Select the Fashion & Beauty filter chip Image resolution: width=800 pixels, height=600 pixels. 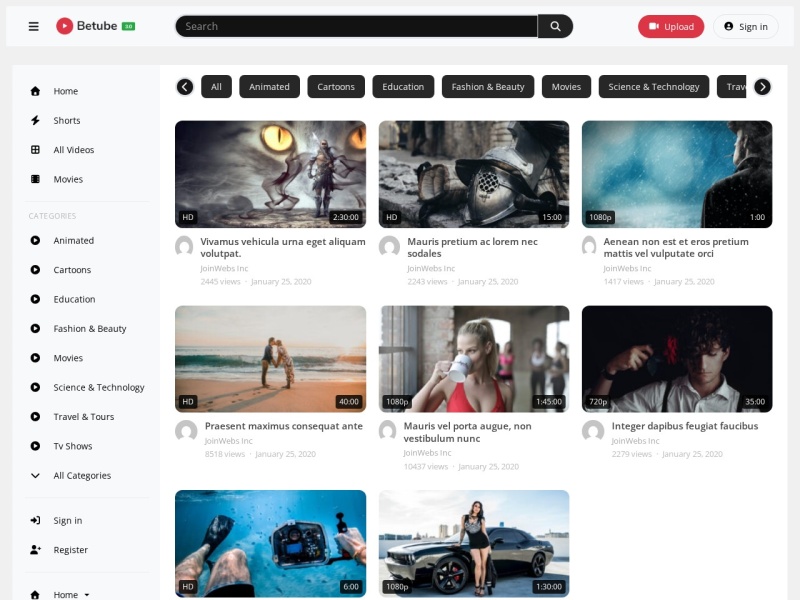(488, 87)
